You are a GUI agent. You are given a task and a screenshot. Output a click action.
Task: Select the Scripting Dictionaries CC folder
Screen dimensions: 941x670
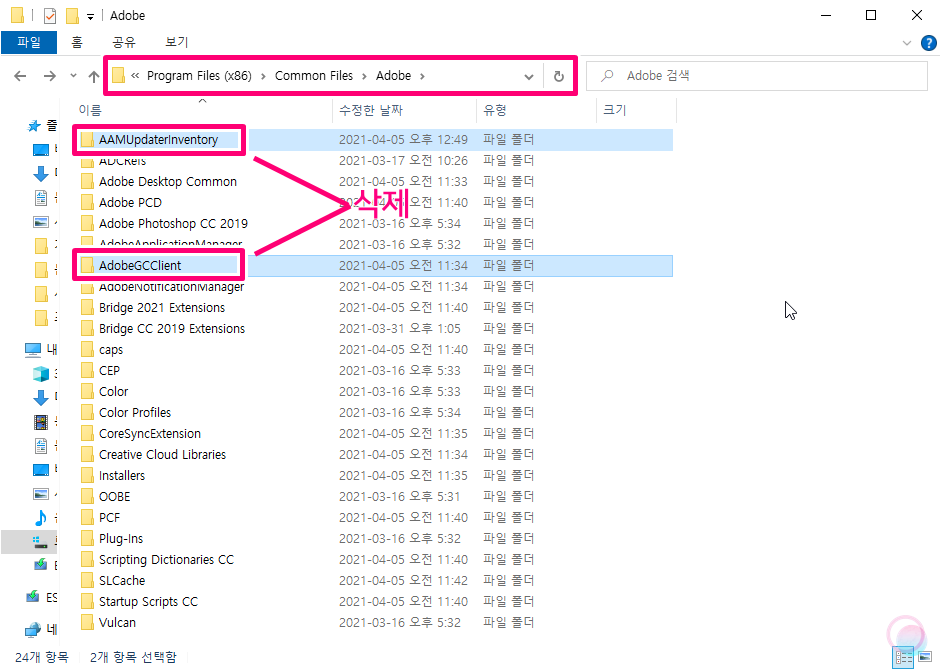click(x=166, y=560)
